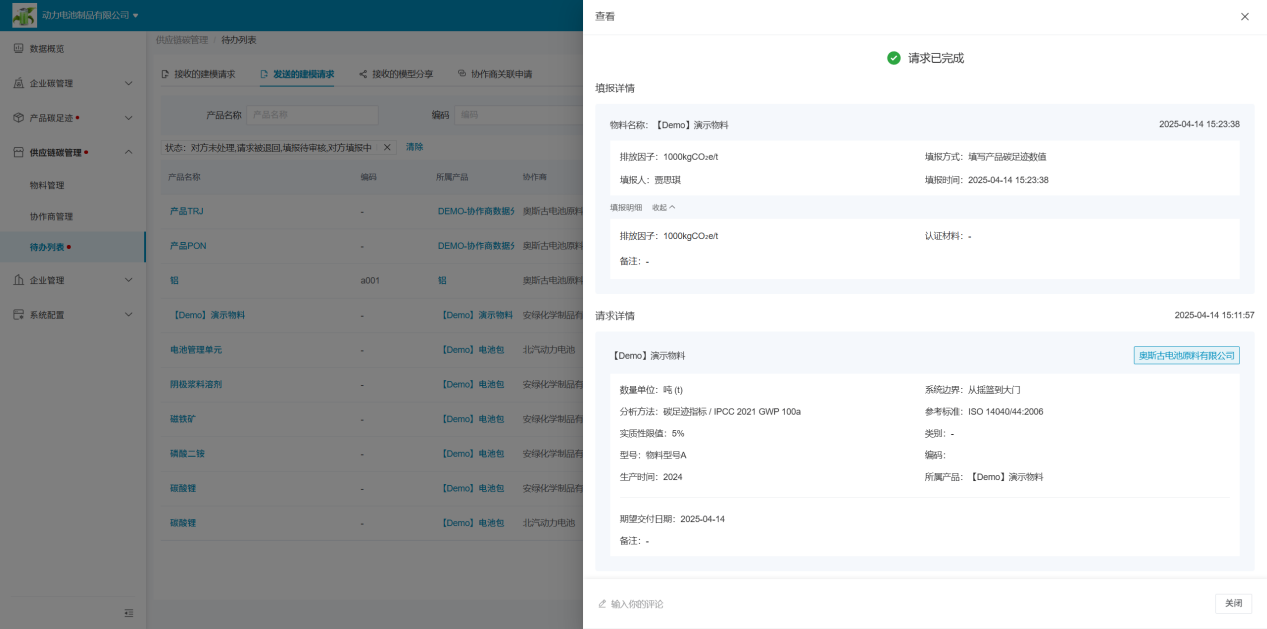Collapse 填报明细 using the 收起 toggle
This screenshot has width=1267, height=629.
tap(664, 207)
